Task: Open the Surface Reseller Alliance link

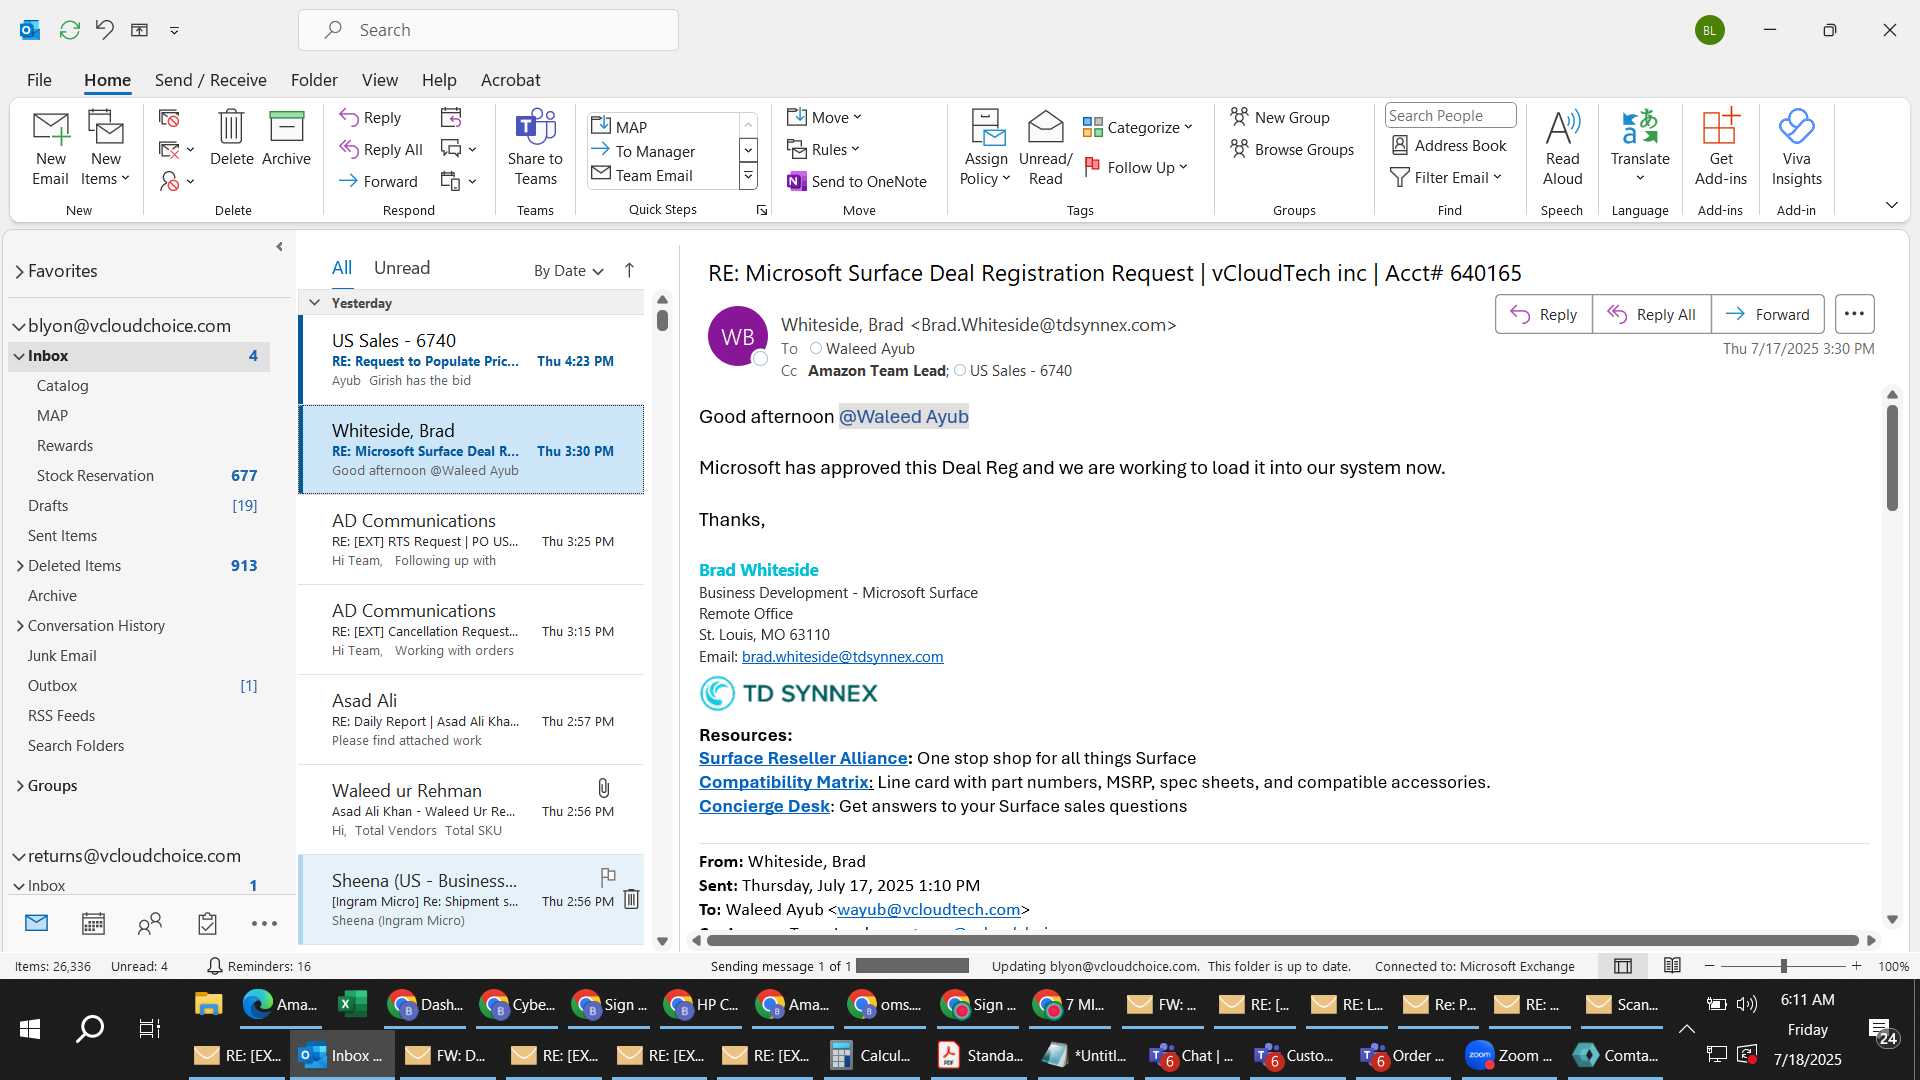Action: [803, 758]
